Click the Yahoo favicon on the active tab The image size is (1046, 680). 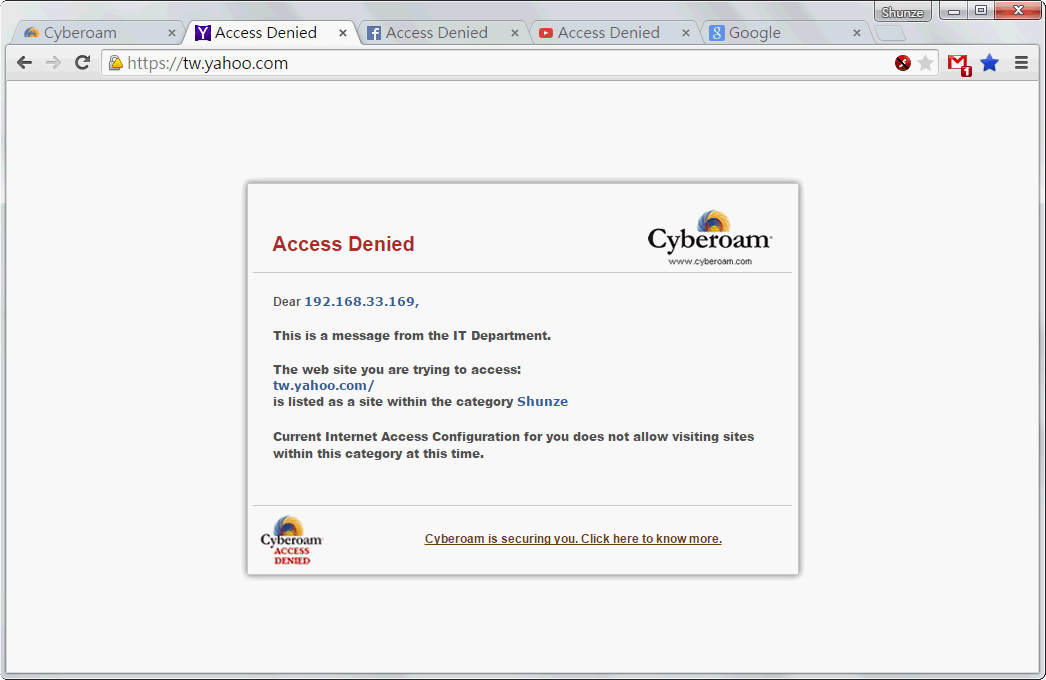tap(203, 33)
